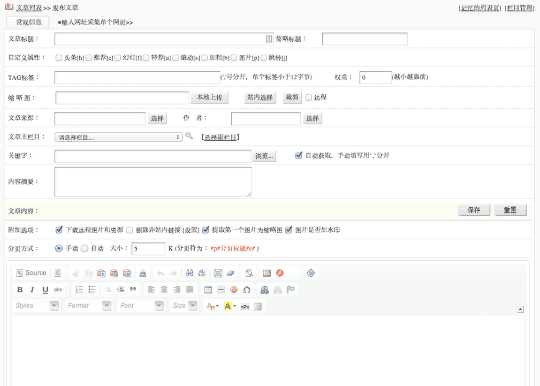Click the Increase Indent icon
This screenshot has height=386, width=540.
click(120, 290)
